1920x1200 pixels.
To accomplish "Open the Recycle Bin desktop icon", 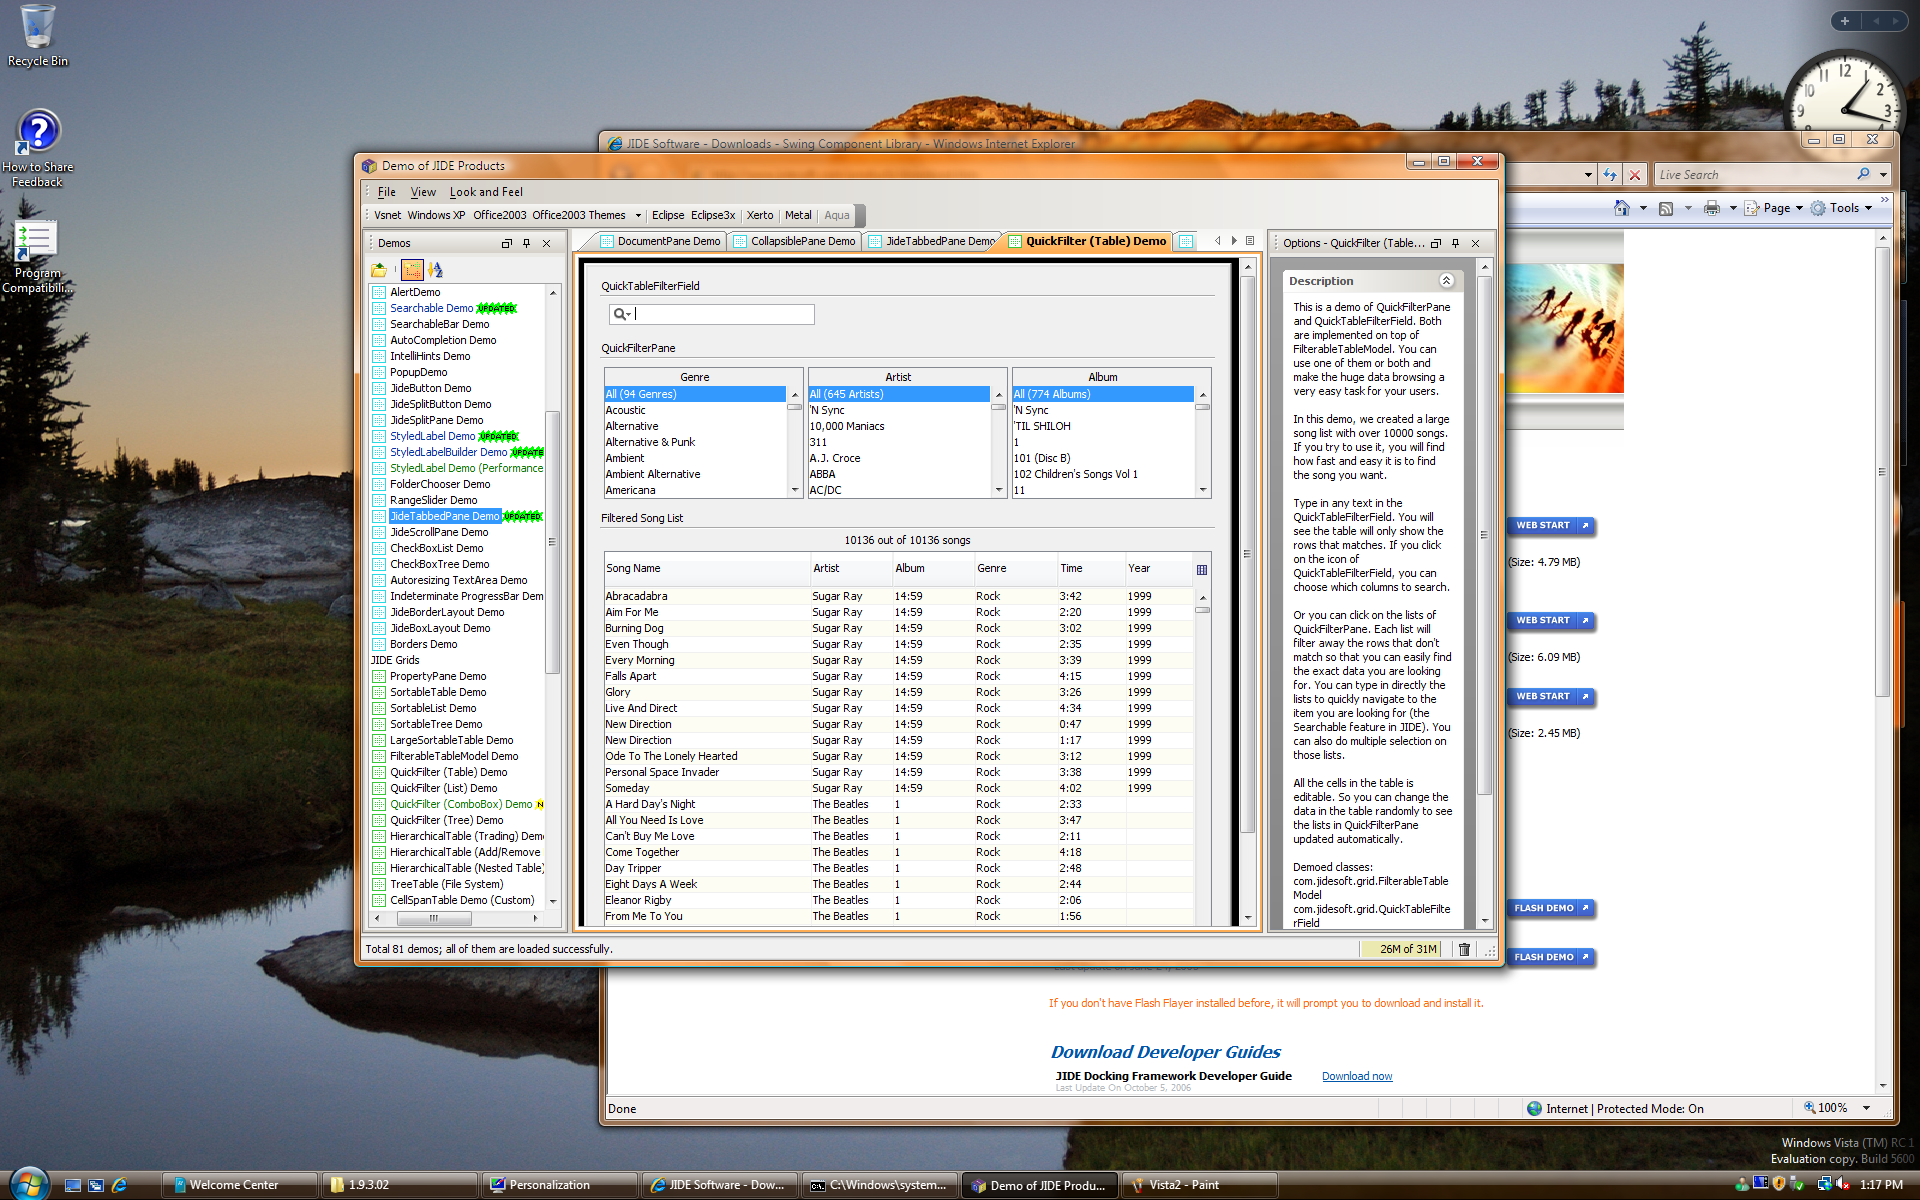I will [38, 36].
